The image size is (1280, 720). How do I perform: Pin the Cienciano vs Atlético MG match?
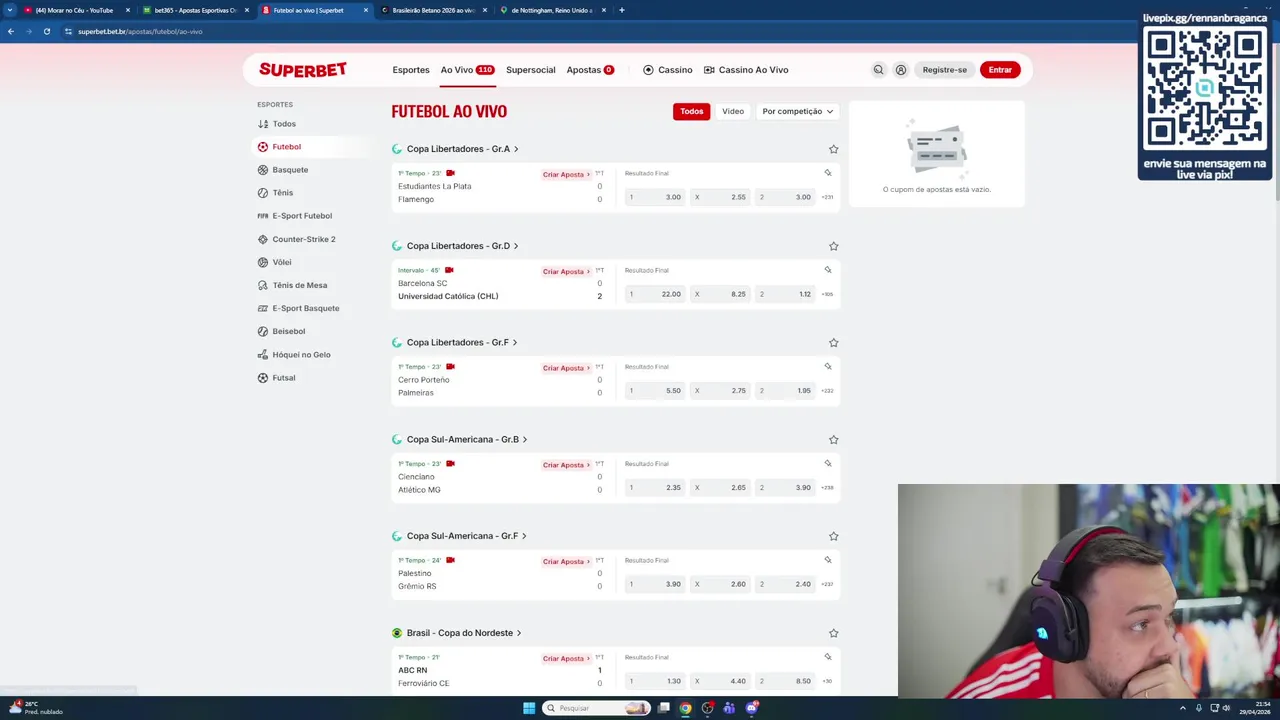[828, 464]
